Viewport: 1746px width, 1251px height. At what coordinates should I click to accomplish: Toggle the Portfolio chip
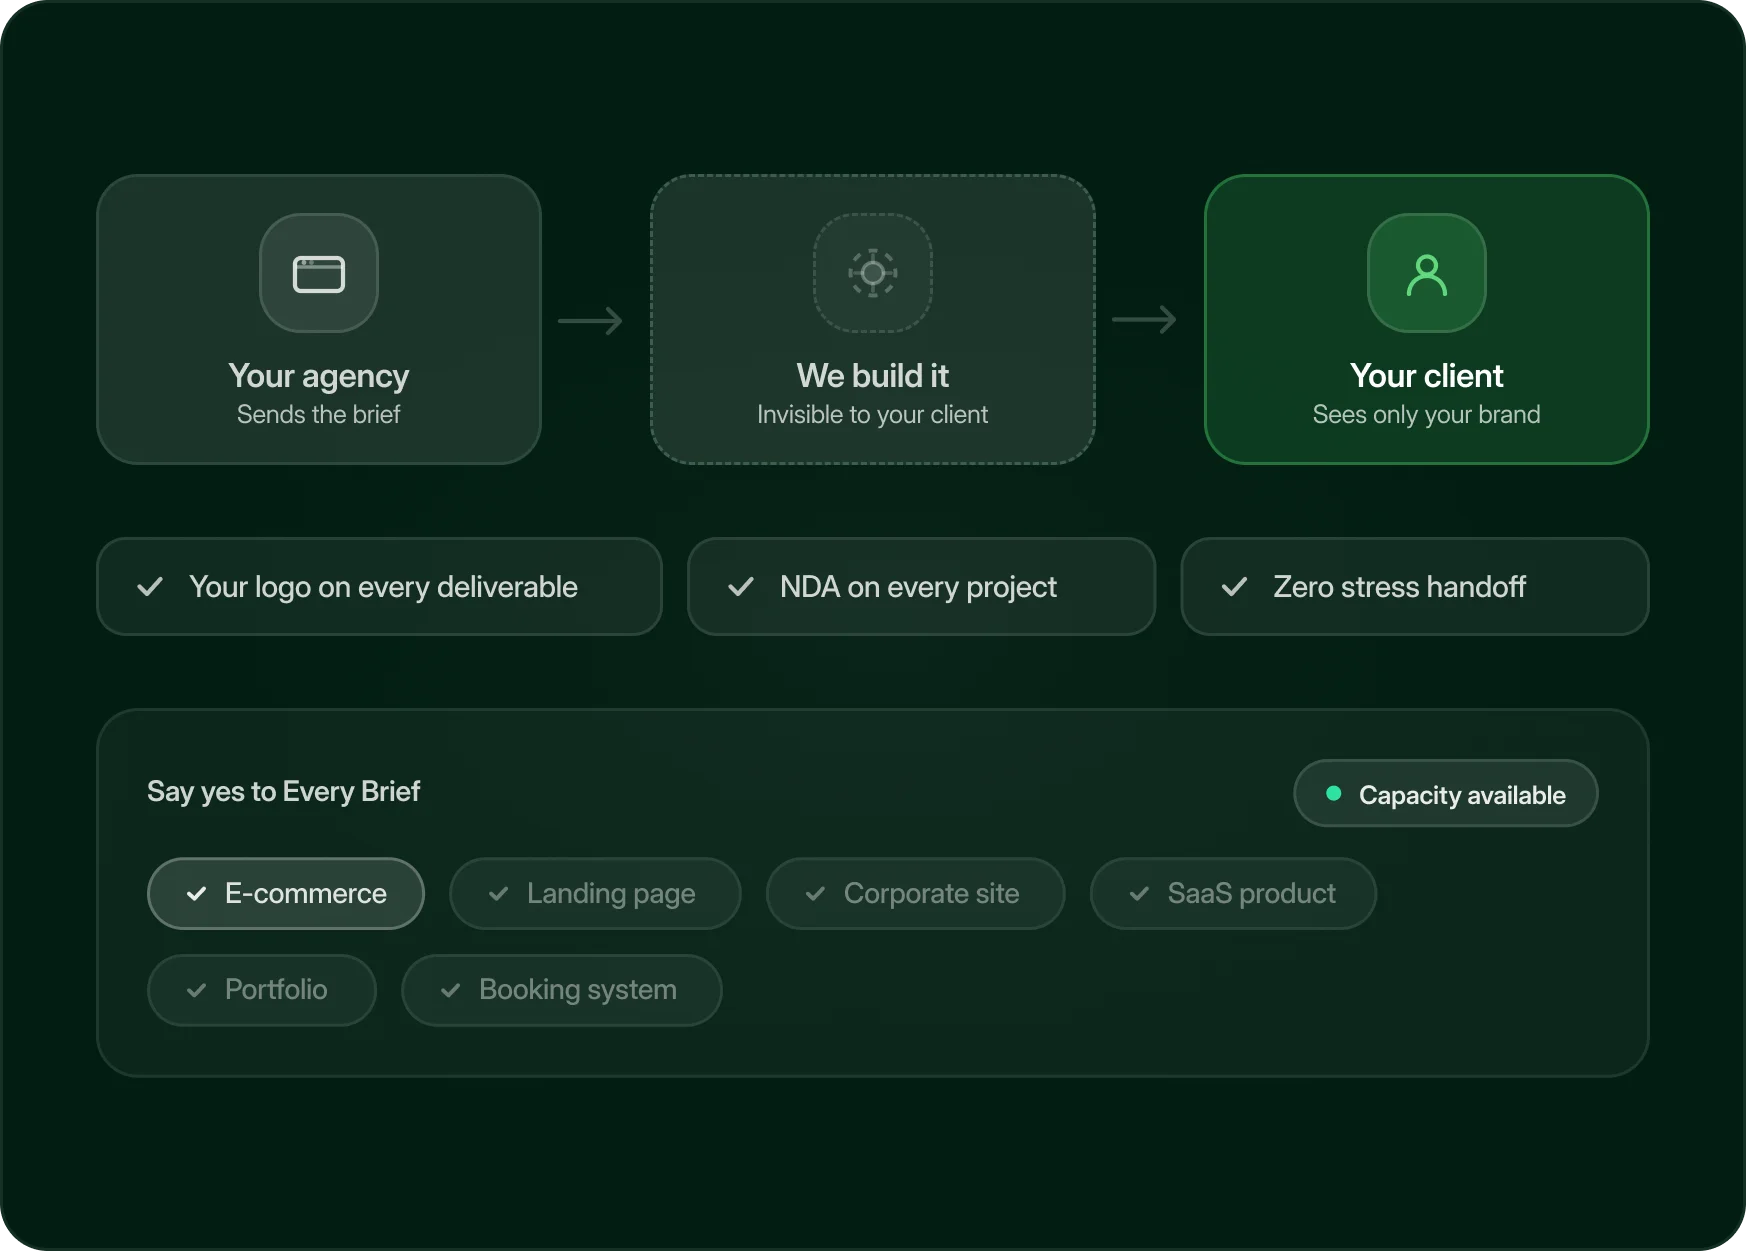(262, 990)
